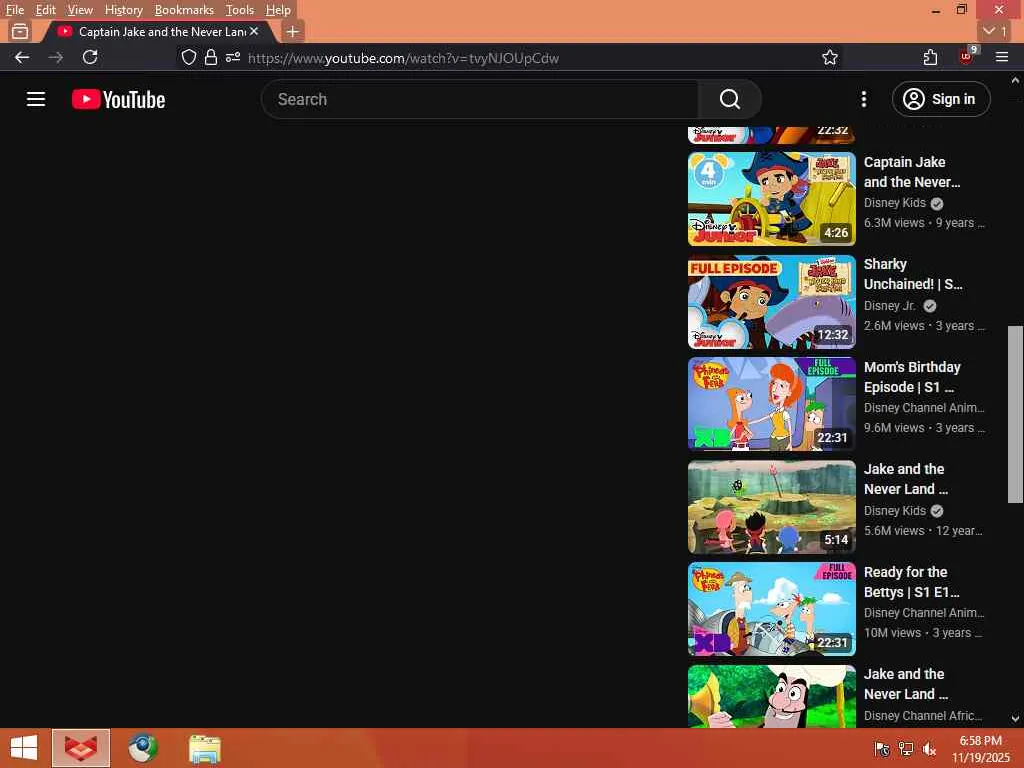Open the browser extensions puzzle icon
Screen dimensions: 1024x768
coord(930,57)
